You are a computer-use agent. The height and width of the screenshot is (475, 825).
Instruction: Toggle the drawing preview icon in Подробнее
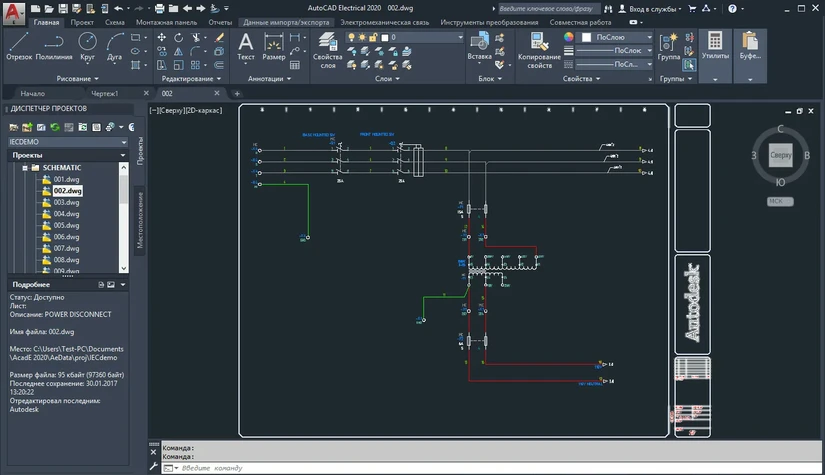tap(111, 285)
